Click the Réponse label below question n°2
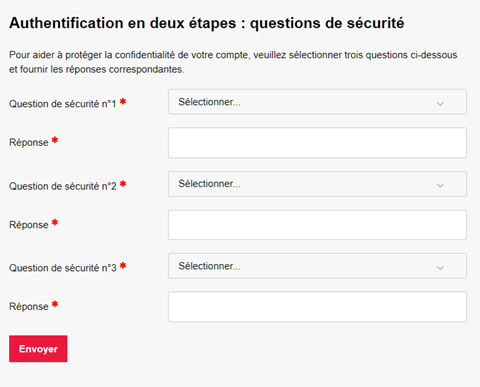This screenshot has height=387, width=480. [x=29, y=225]
